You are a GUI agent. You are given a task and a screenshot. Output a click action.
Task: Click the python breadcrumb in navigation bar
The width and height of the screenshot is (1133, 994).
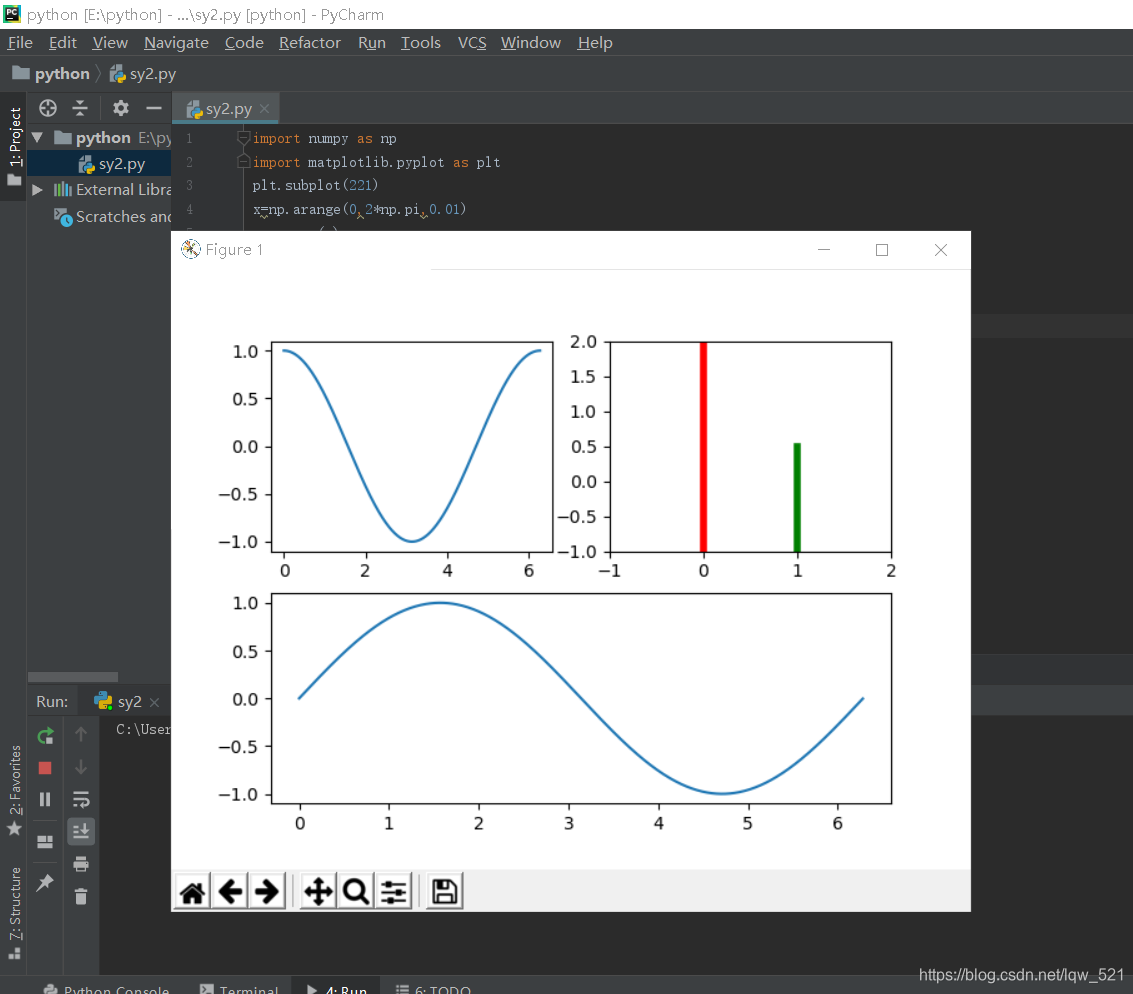(51, 74)
